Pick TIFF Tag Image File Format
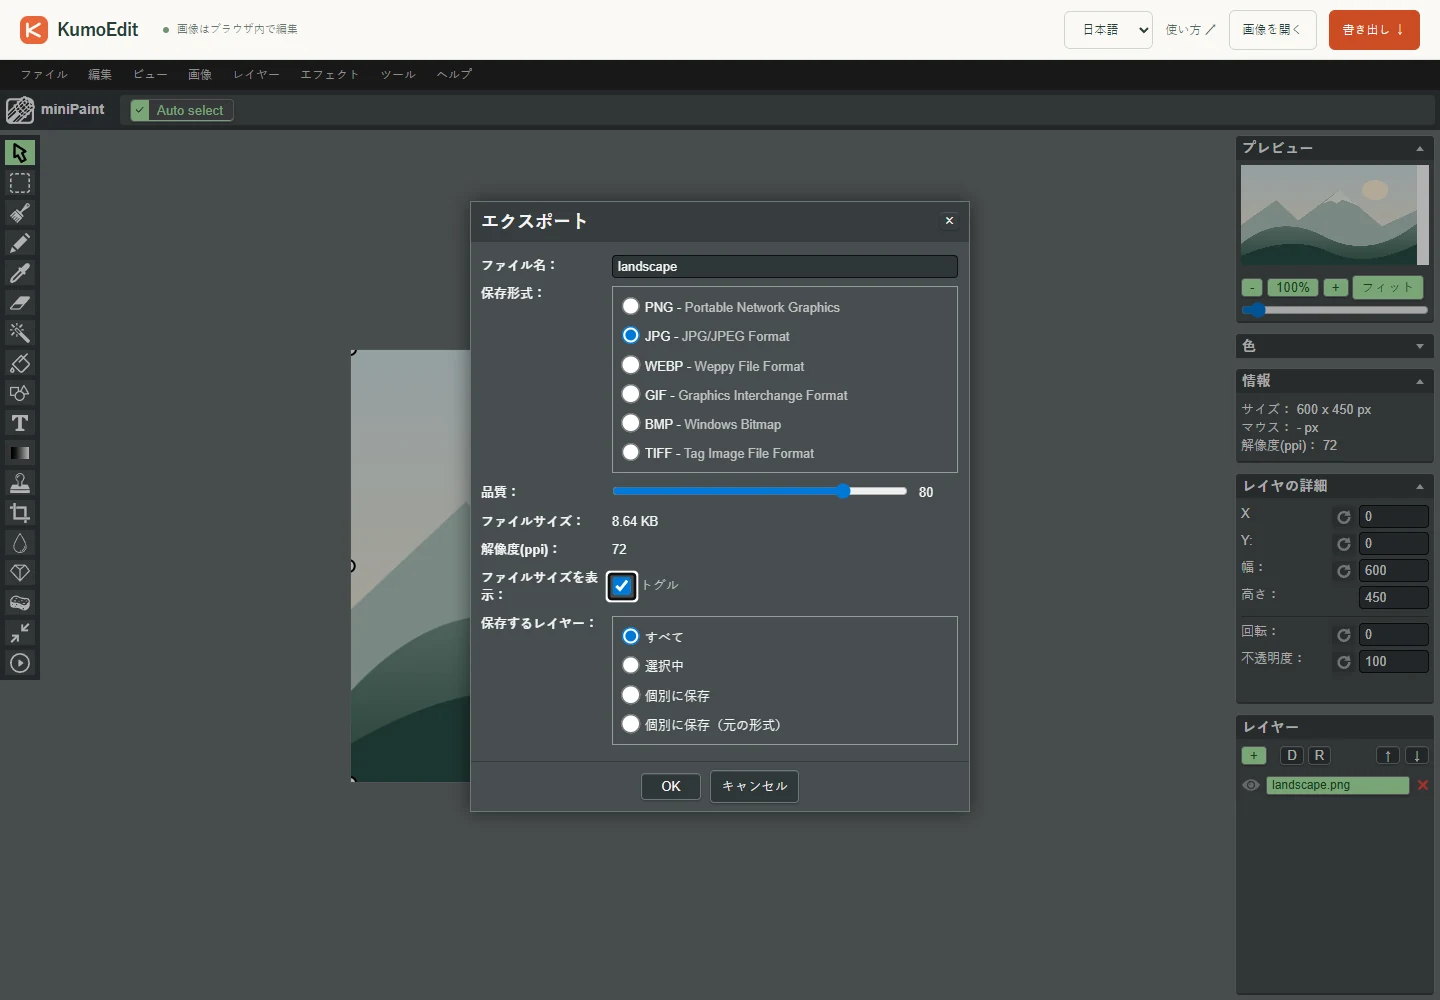Viewport: 1440px width, 1000px height. (x=631, y=452)
